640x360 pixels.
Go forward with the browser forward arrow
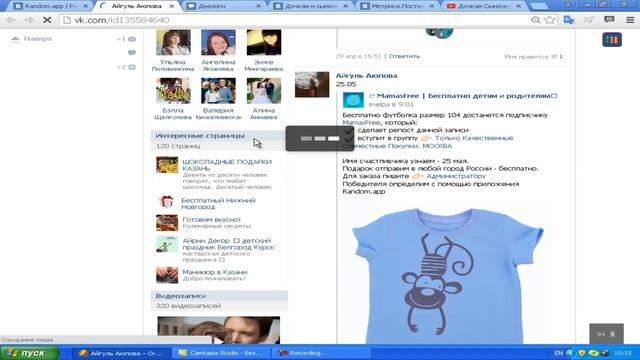pyautogui.click(x=29, y=20)
